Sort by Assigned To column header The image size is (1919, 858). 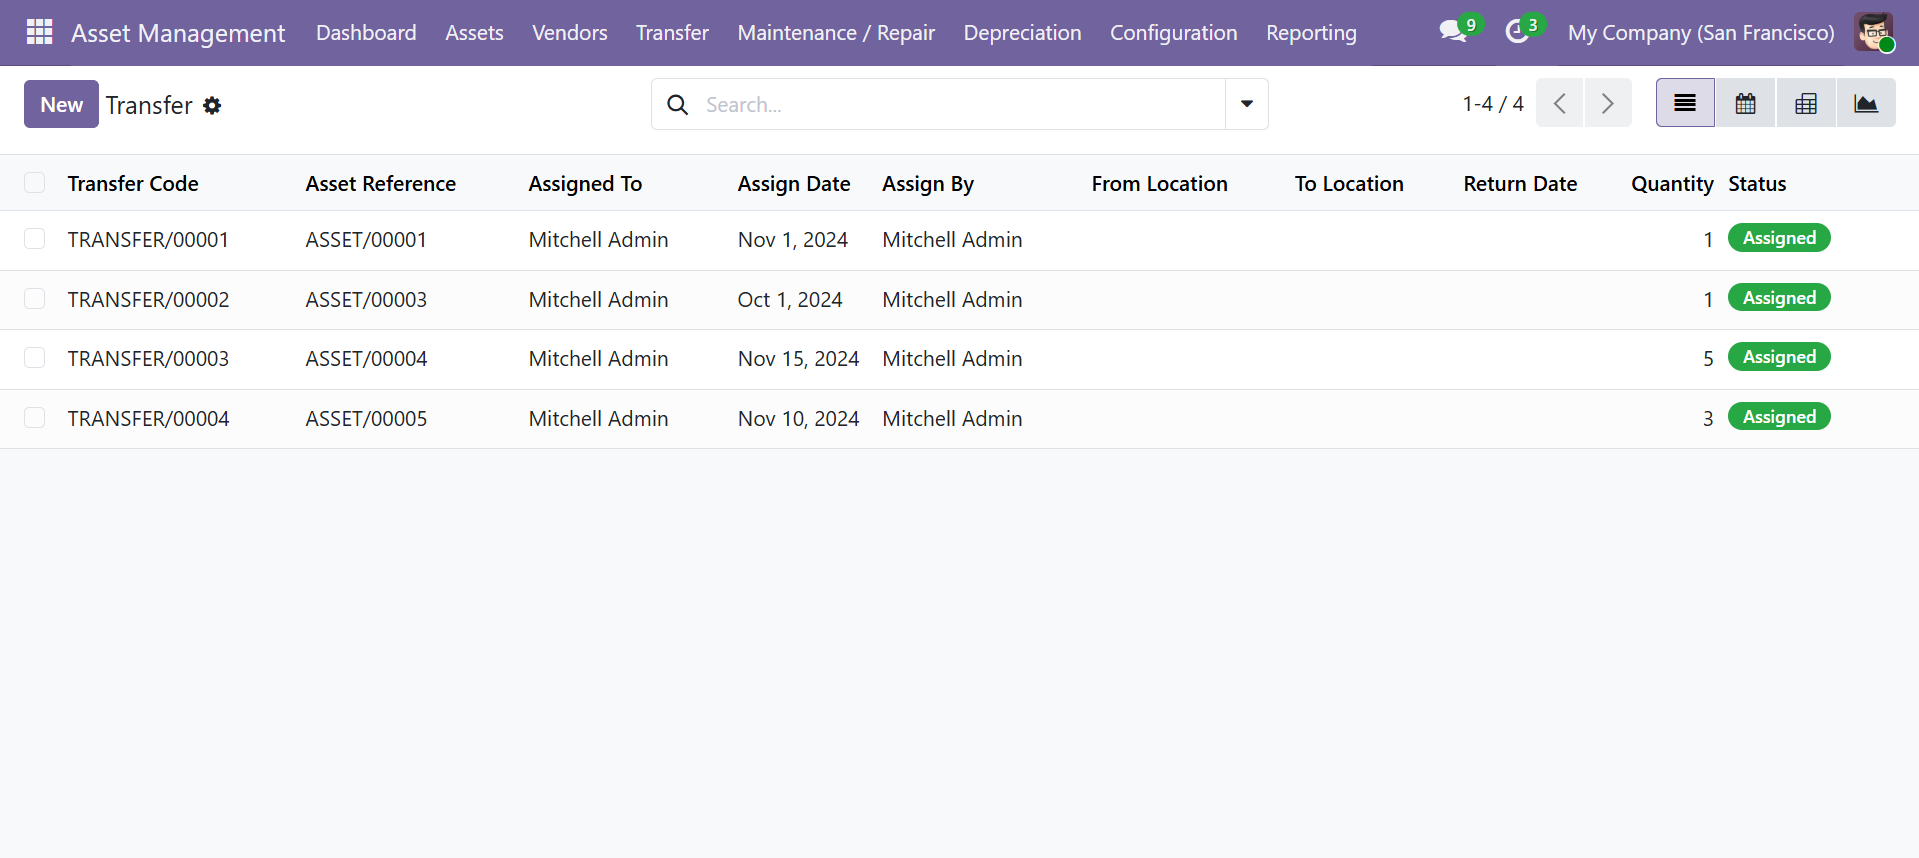585,184
